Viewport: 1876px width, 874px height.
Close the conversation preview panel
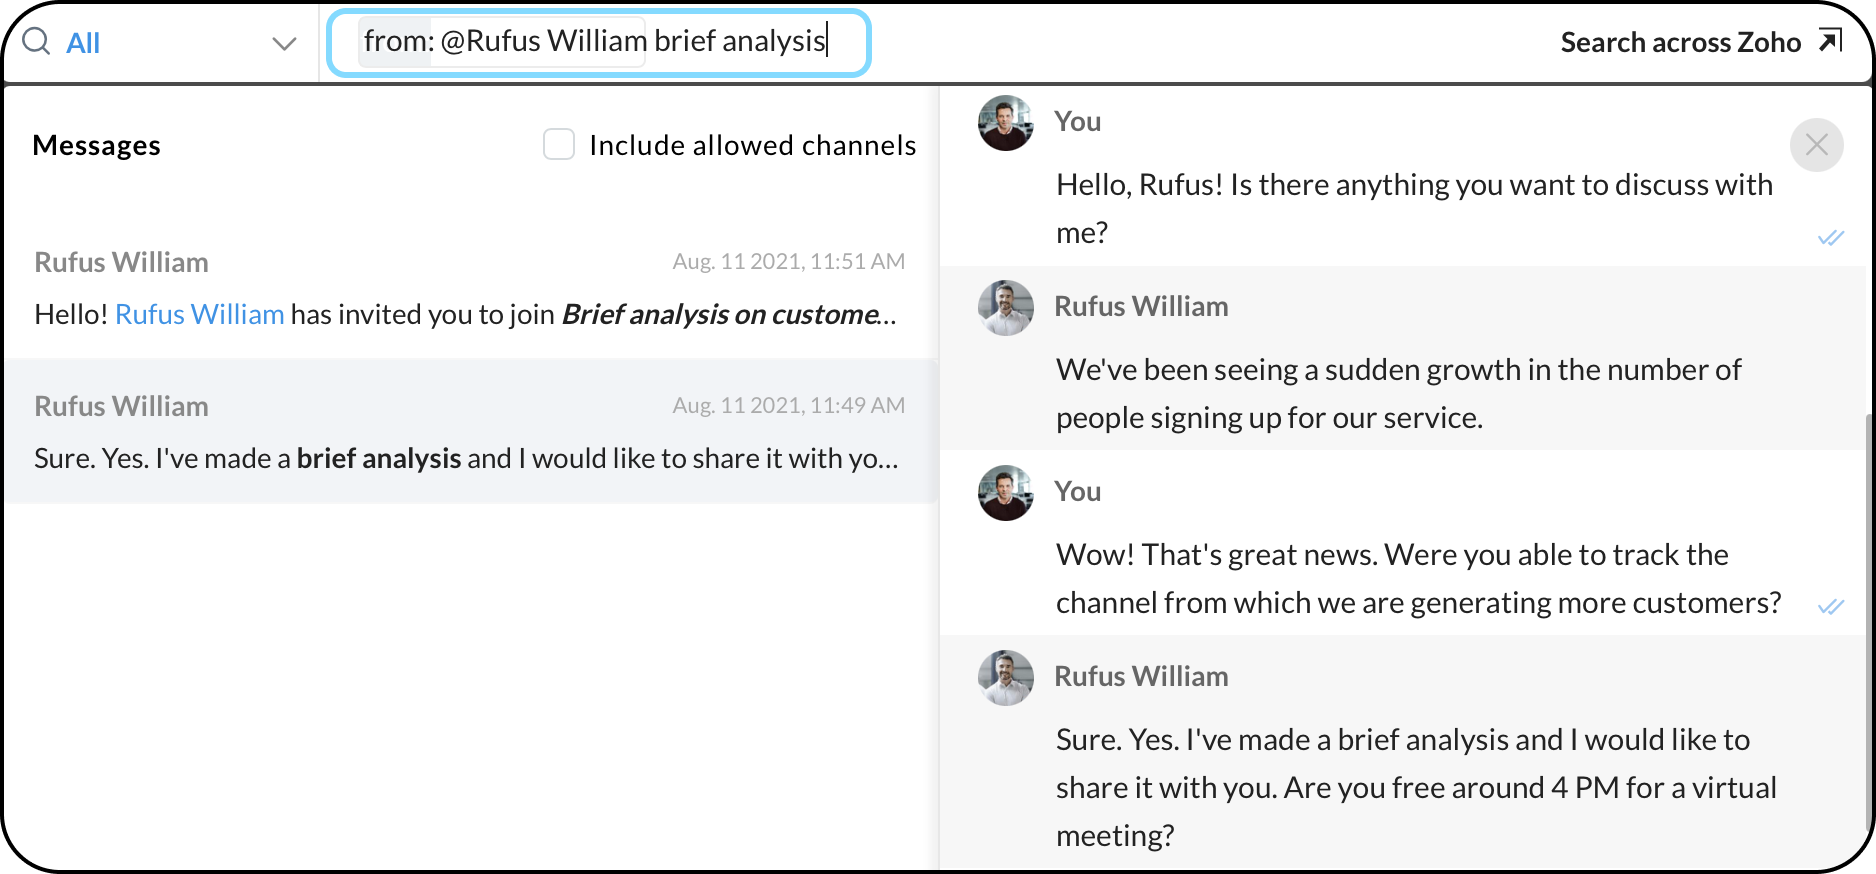pos(1816,145)
